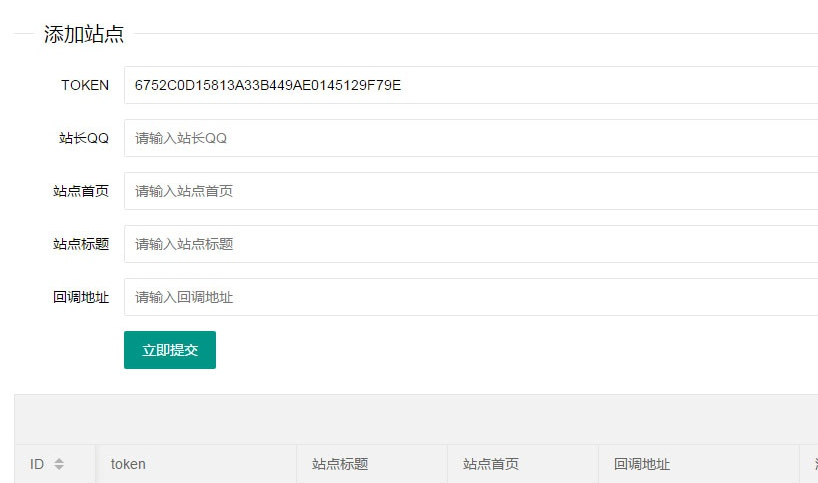The image size is (818, 483).
Task: Click the 回调地址 form label
Action: 81,297
